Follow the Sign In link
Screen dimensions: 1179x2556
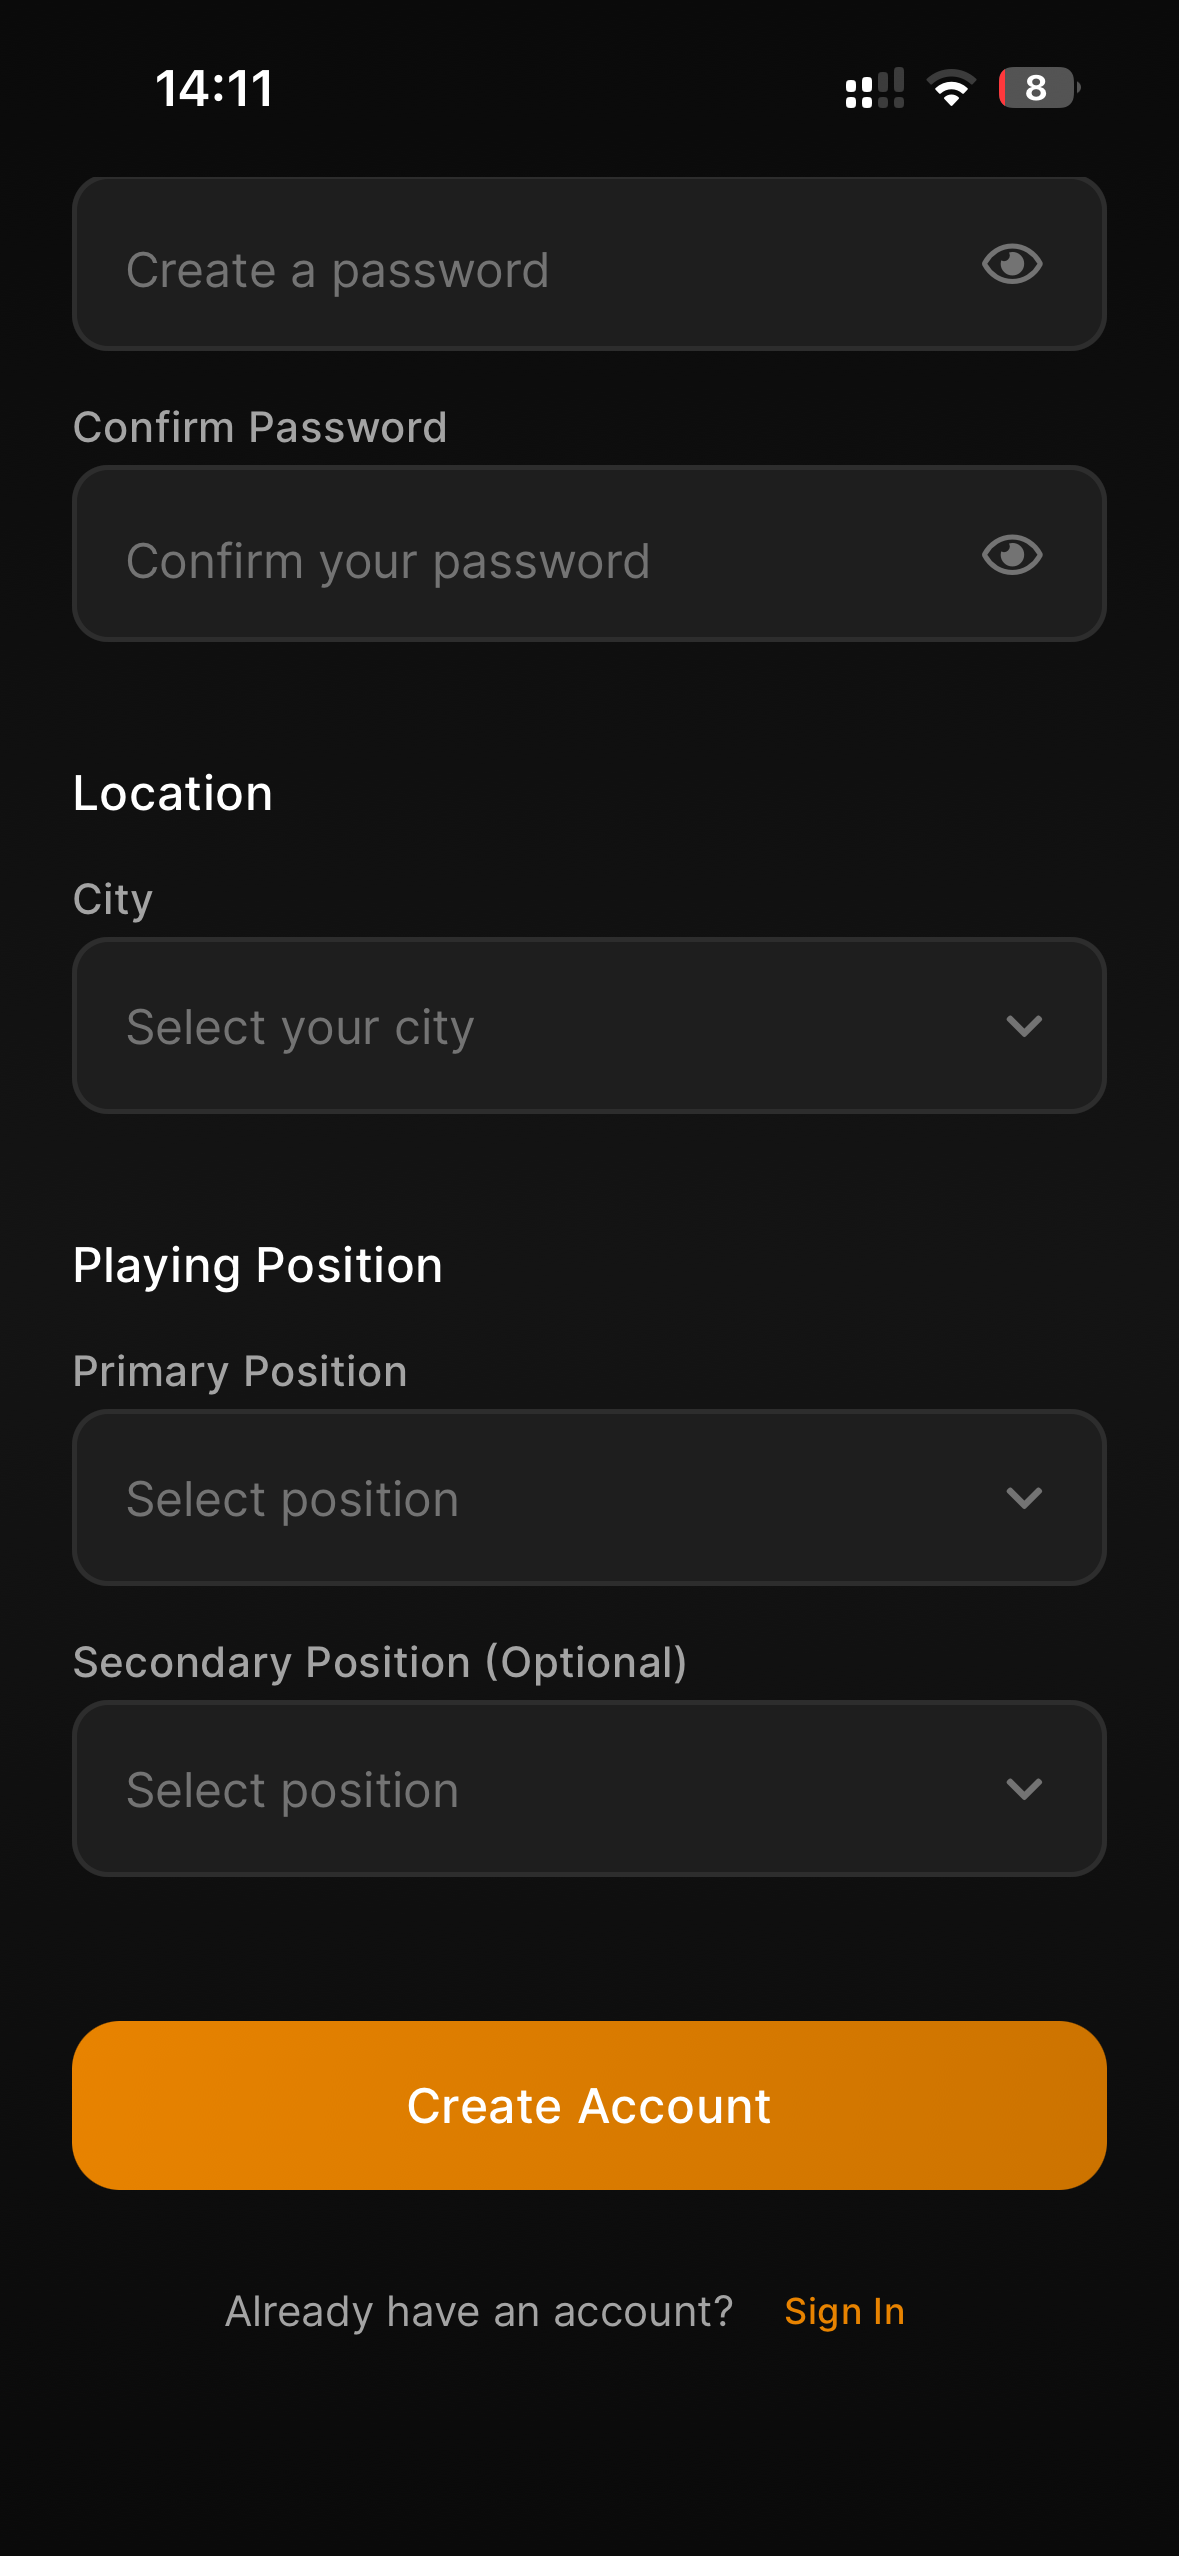(x=844, y=2312)
